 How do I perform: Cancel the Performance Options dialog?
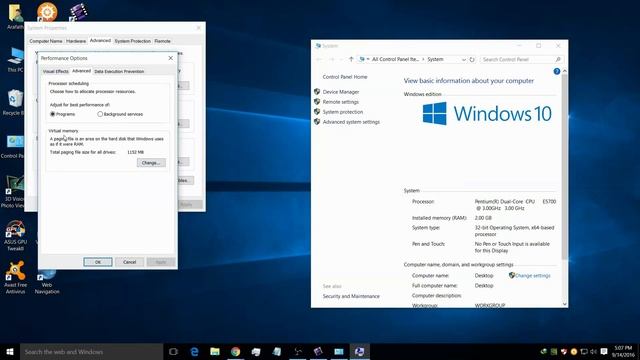(x=129, y=262)
